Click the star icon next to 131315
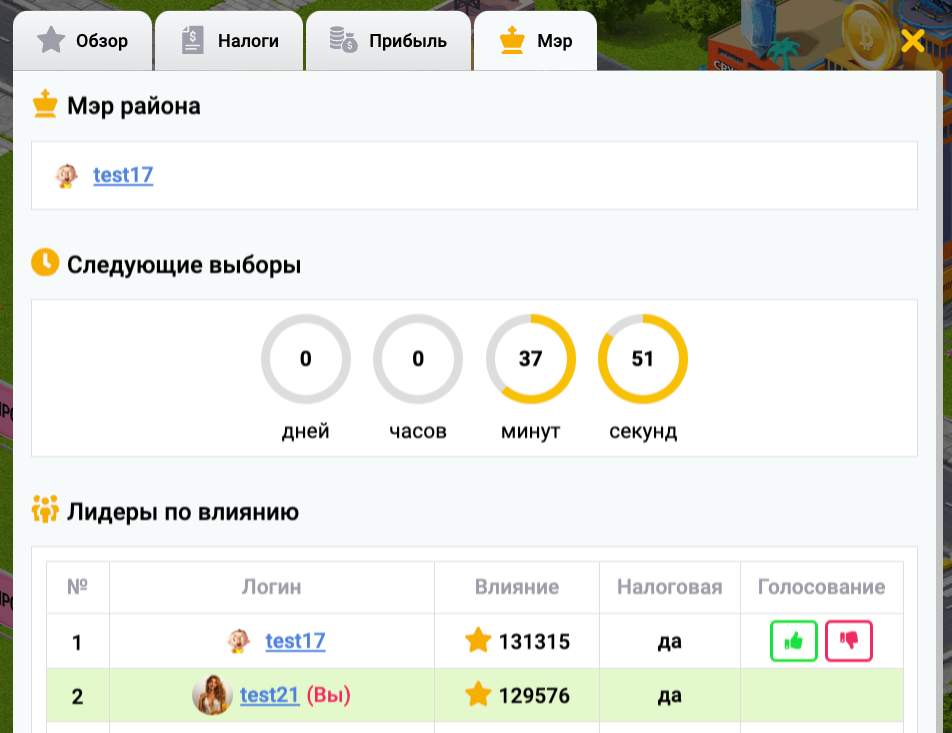Screen dimensions: 952x733 tap(478, 641)
